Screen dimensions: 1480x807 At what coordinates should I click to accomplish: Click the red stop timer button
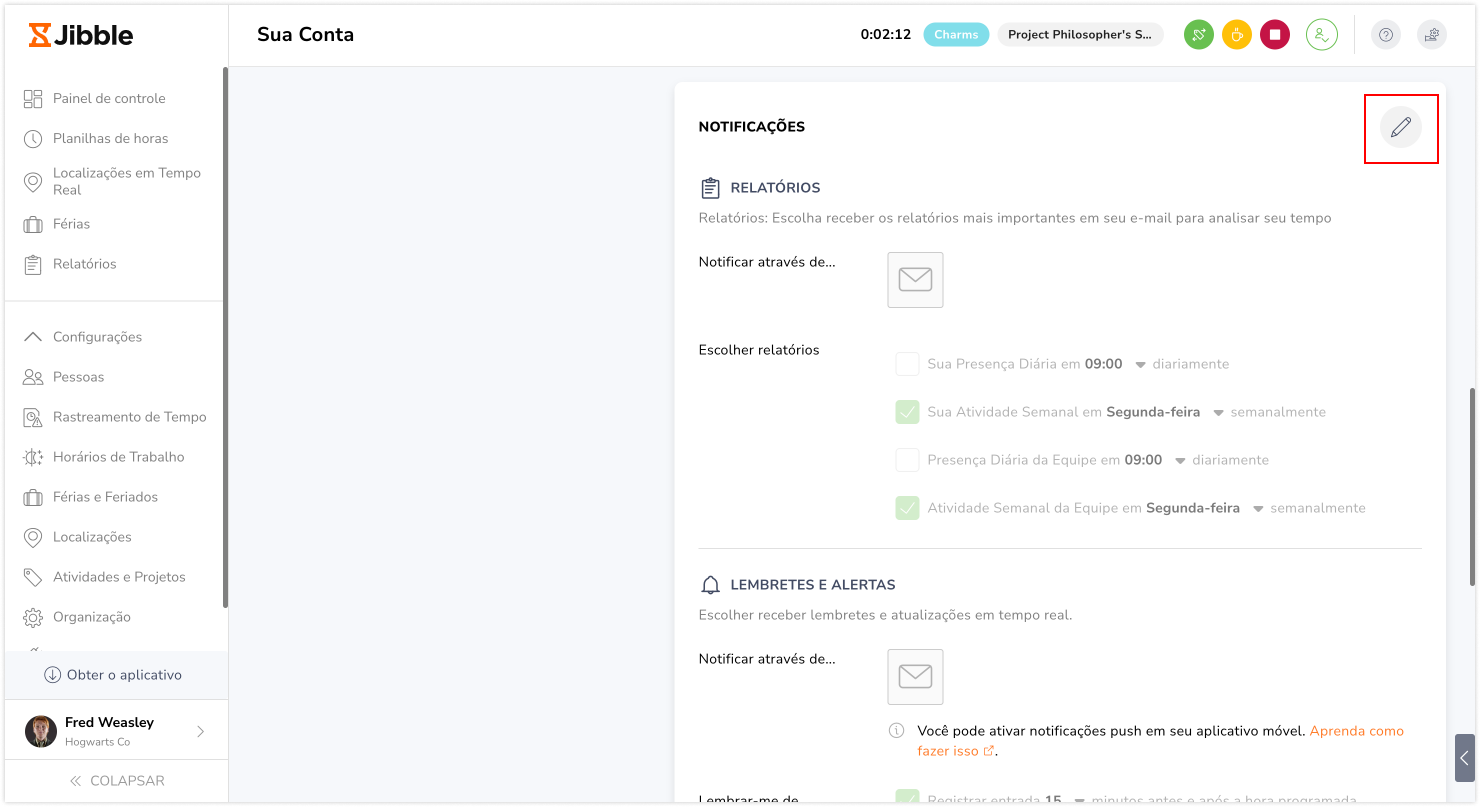coord(1275,35)
